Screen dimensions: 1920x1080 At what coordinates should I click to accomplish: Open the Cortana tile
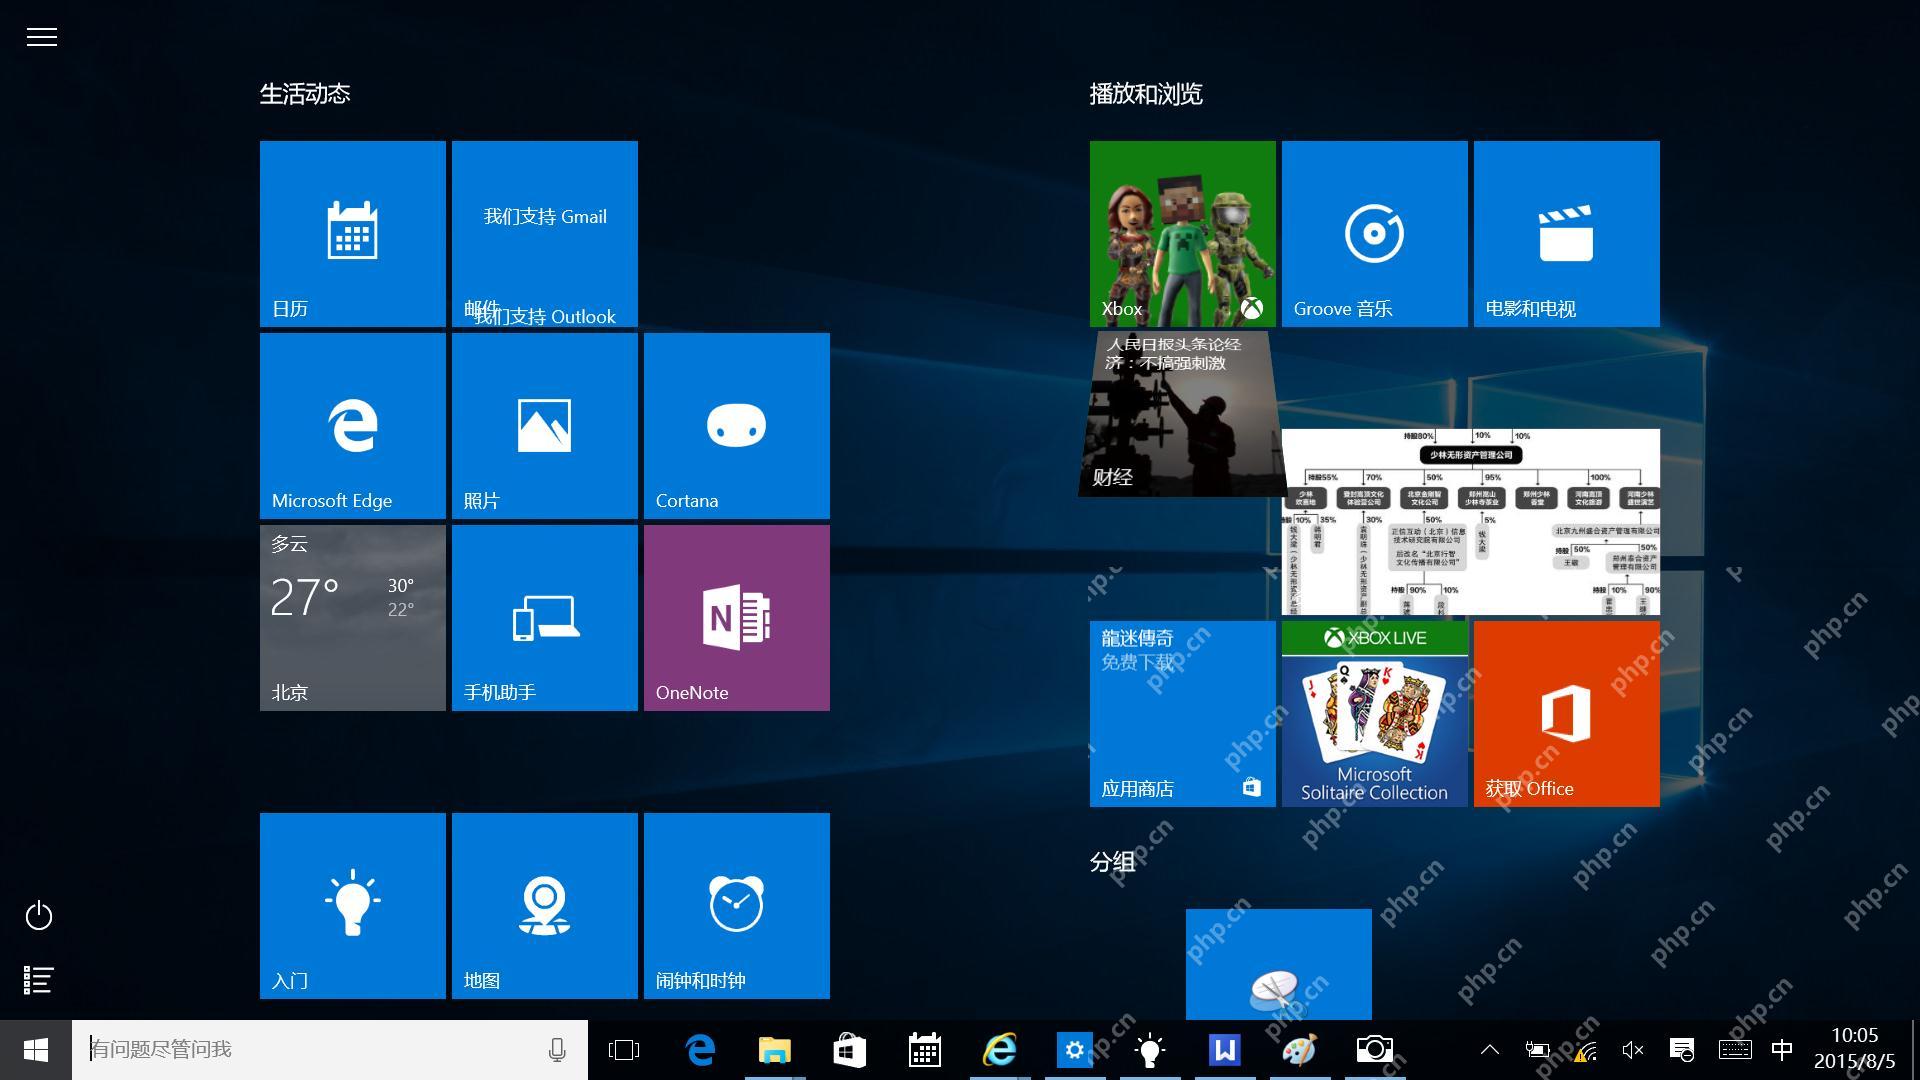[737, 426]
